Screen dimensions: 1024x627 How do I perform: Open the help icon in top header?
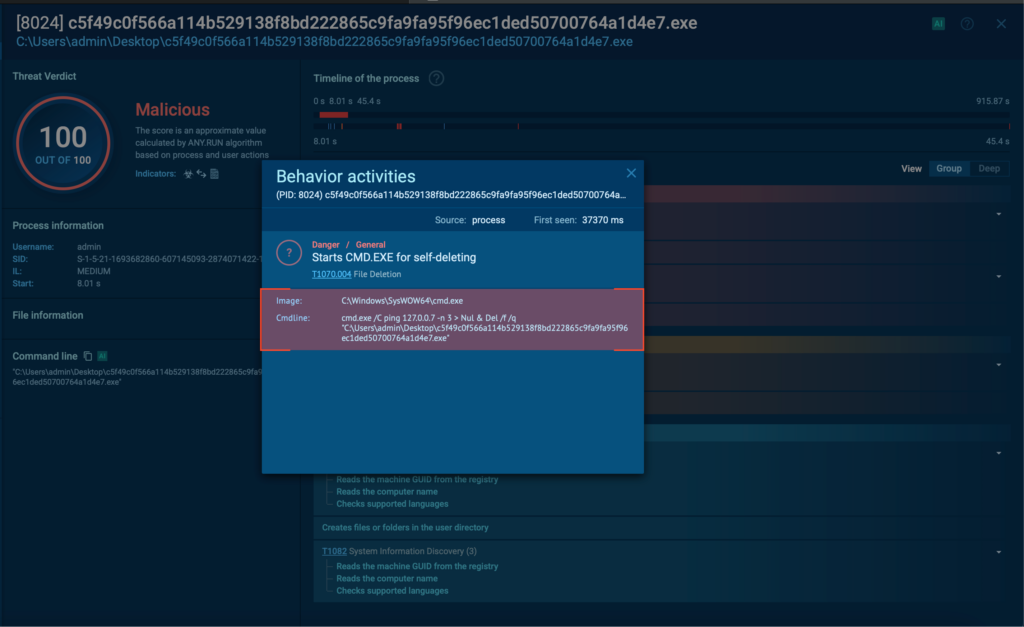point(967,24)
